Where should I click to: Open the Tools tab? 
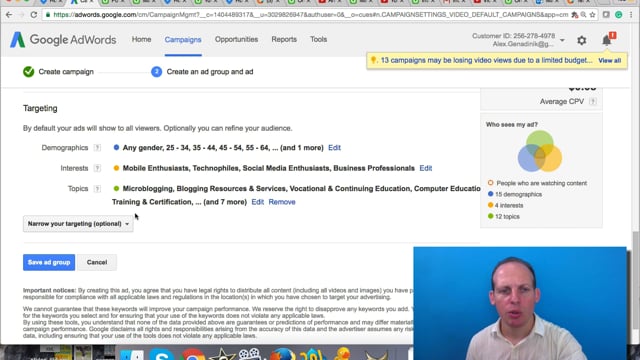(x=318, y=40)
